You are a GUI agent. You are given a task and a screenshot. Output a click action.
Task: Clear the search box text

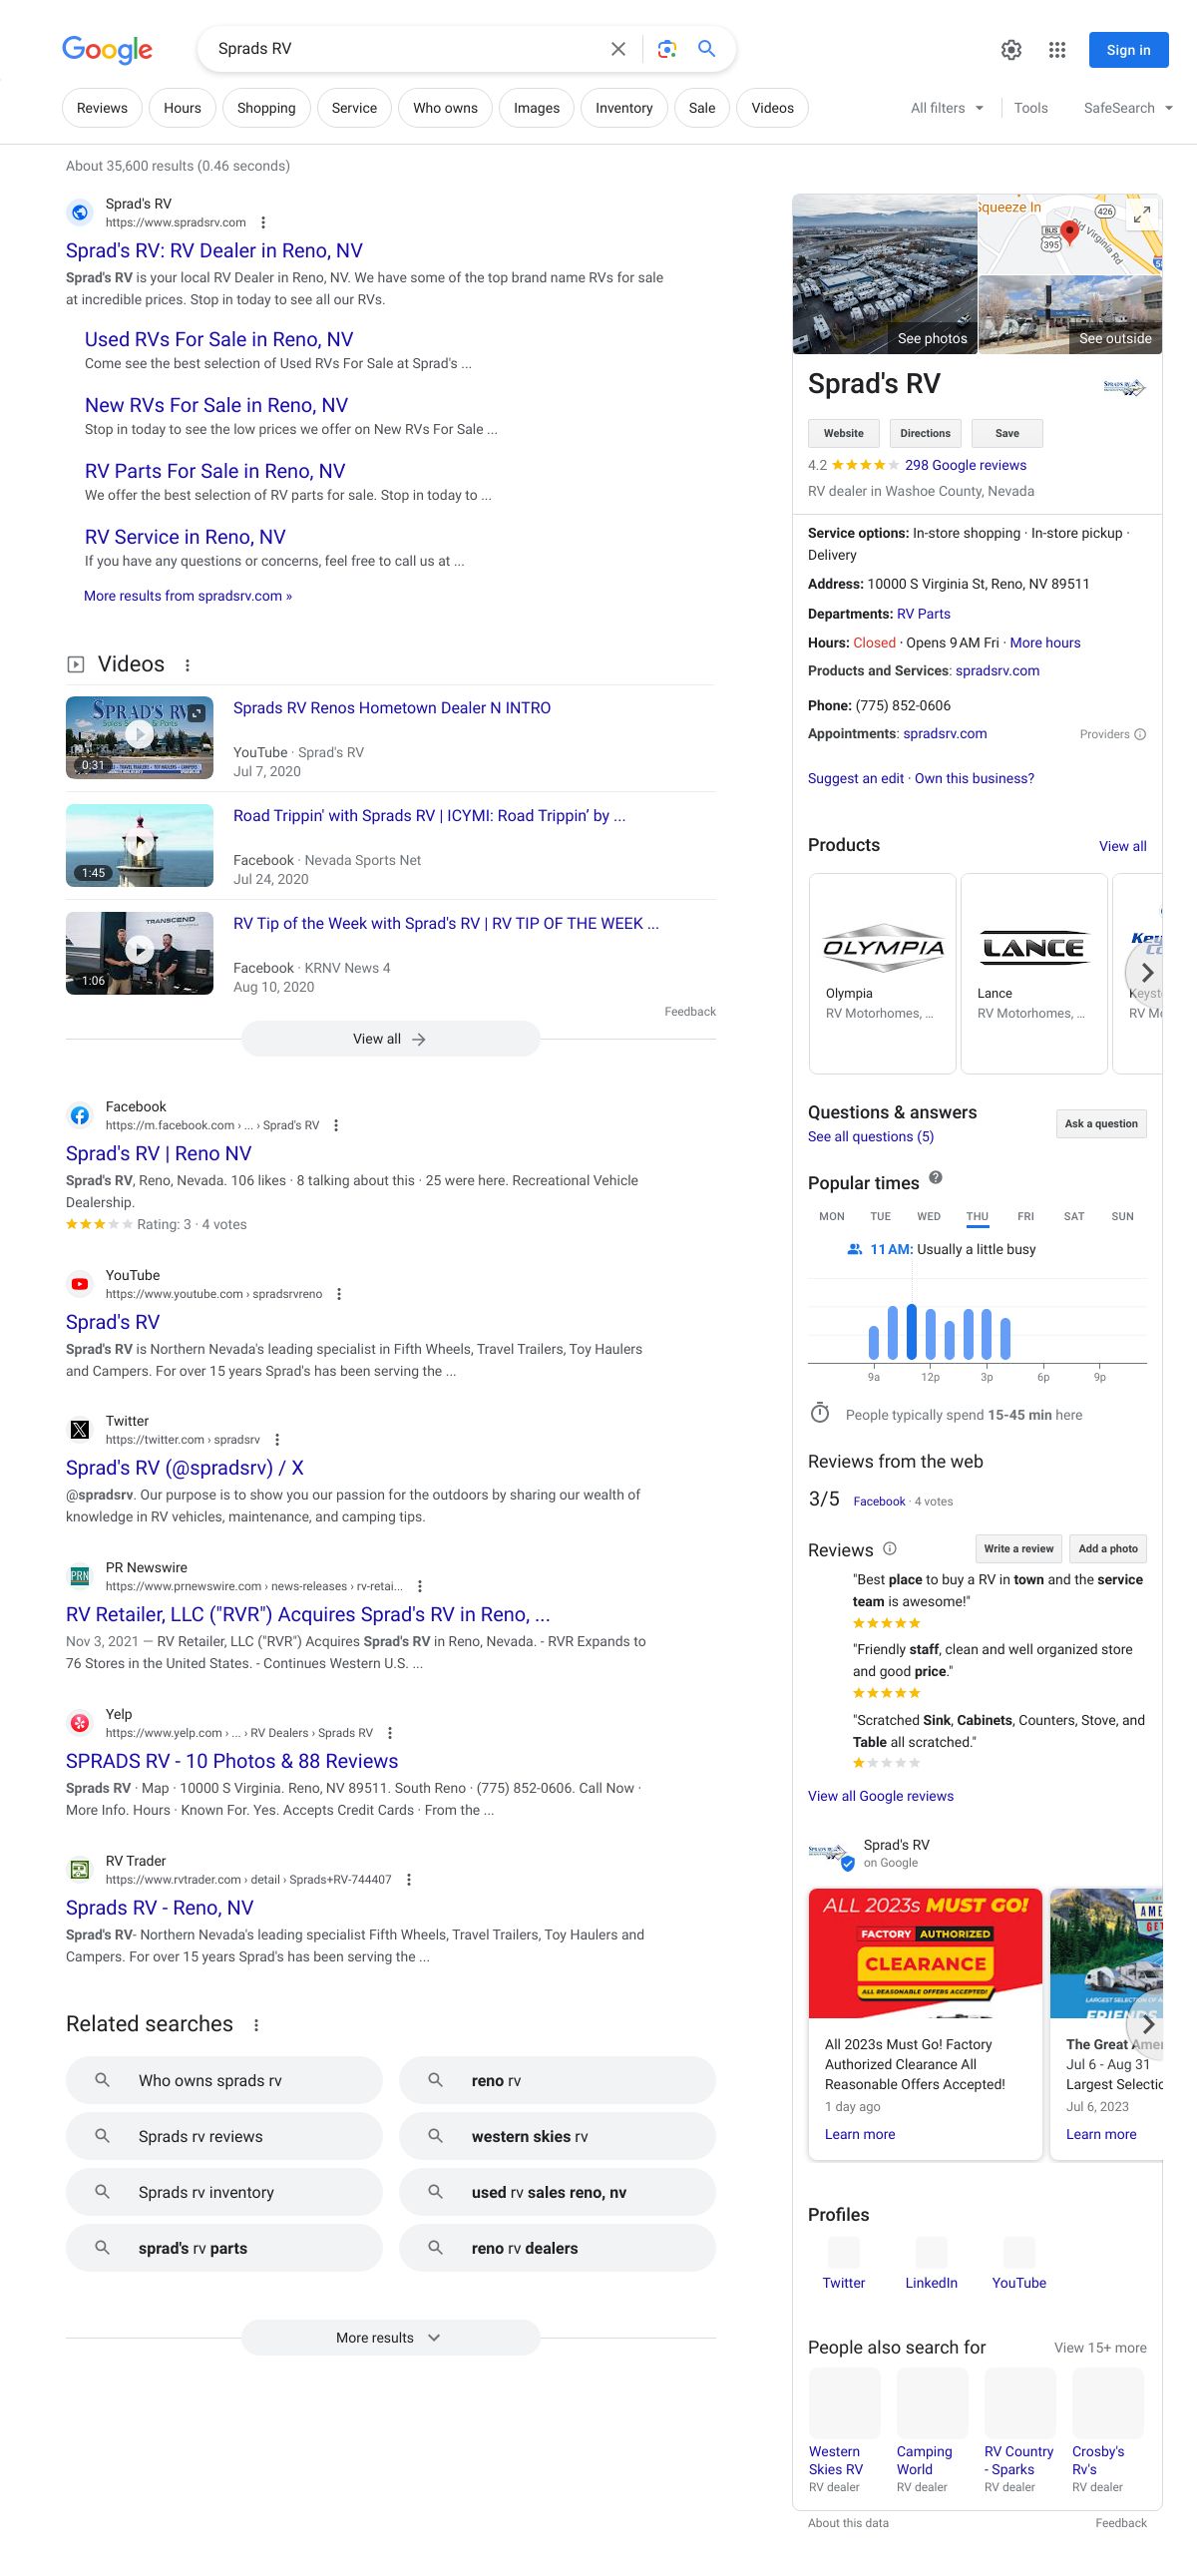[618, 49]
